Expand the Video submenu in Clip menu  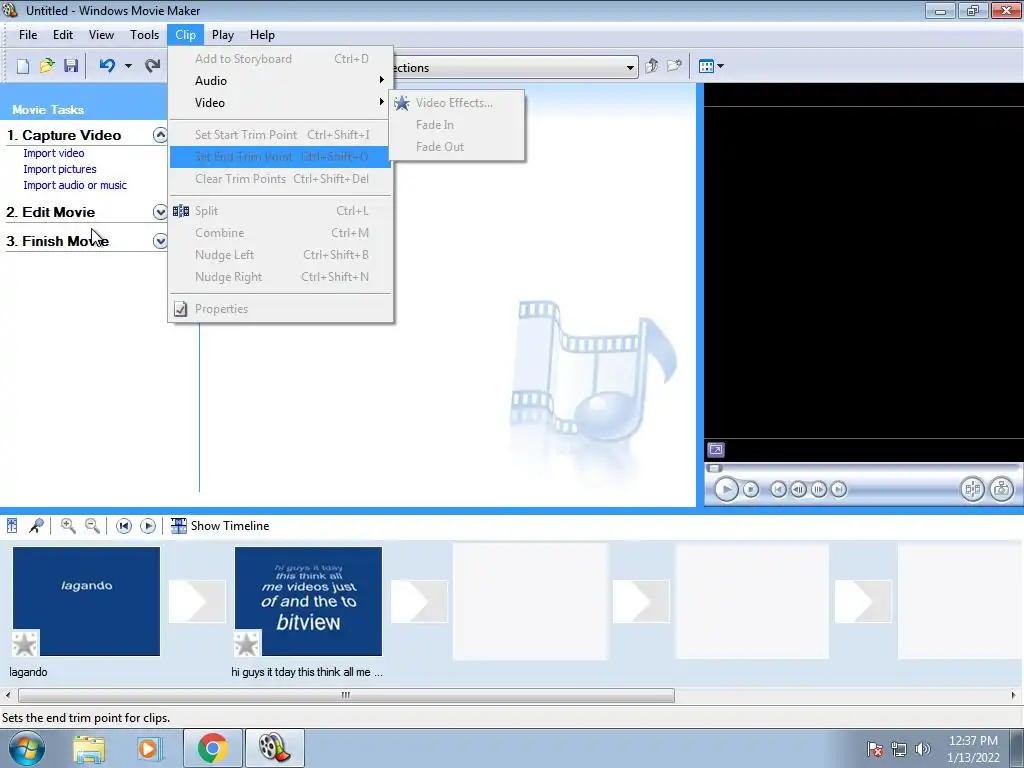click(x=280, y=103)
